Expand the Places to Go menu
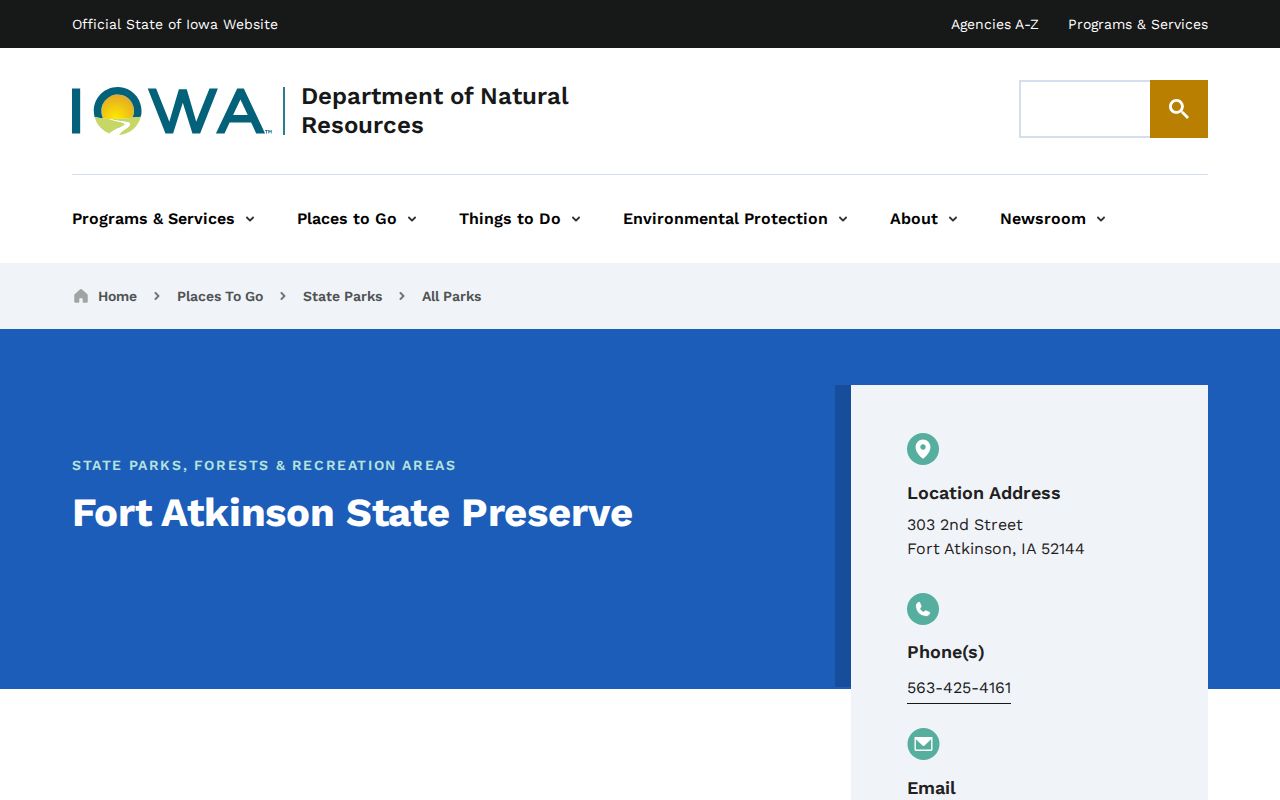This screenshot has height=800, width=1280. [357, 219]
